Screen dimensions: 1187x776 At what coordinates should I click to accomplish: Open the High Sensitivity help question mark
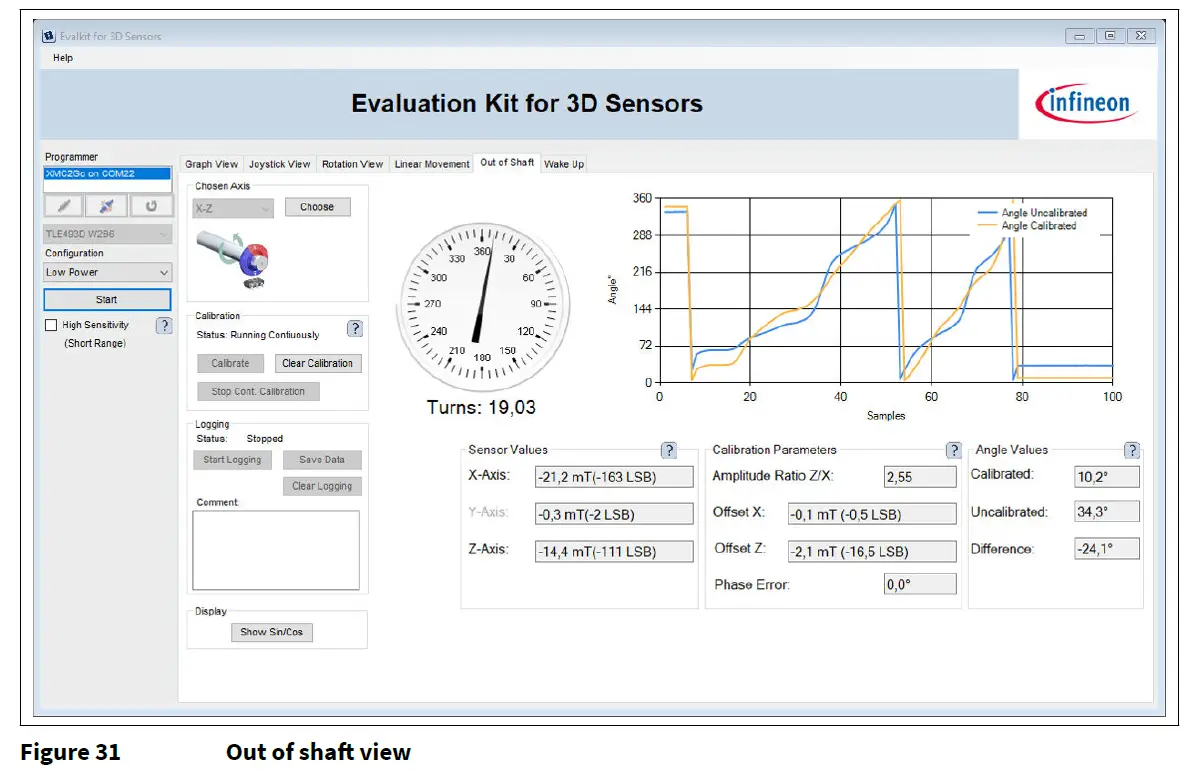[x=164, y=325]
